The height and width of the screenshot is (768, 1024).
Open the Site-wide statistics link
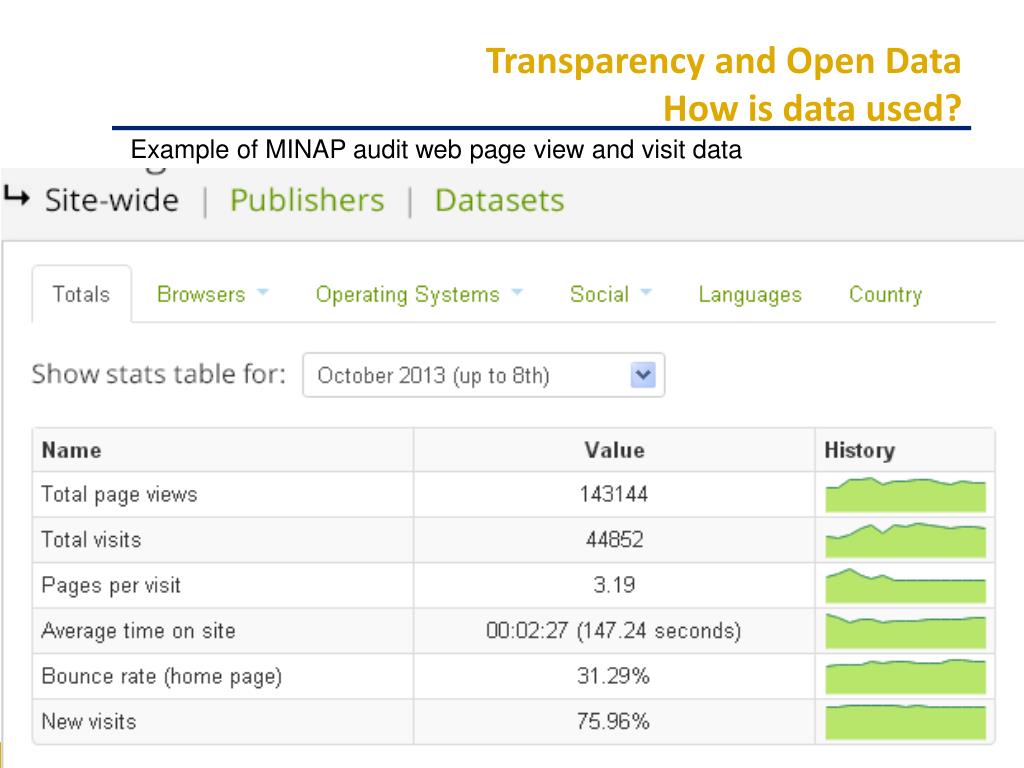(x=111, y=200)
